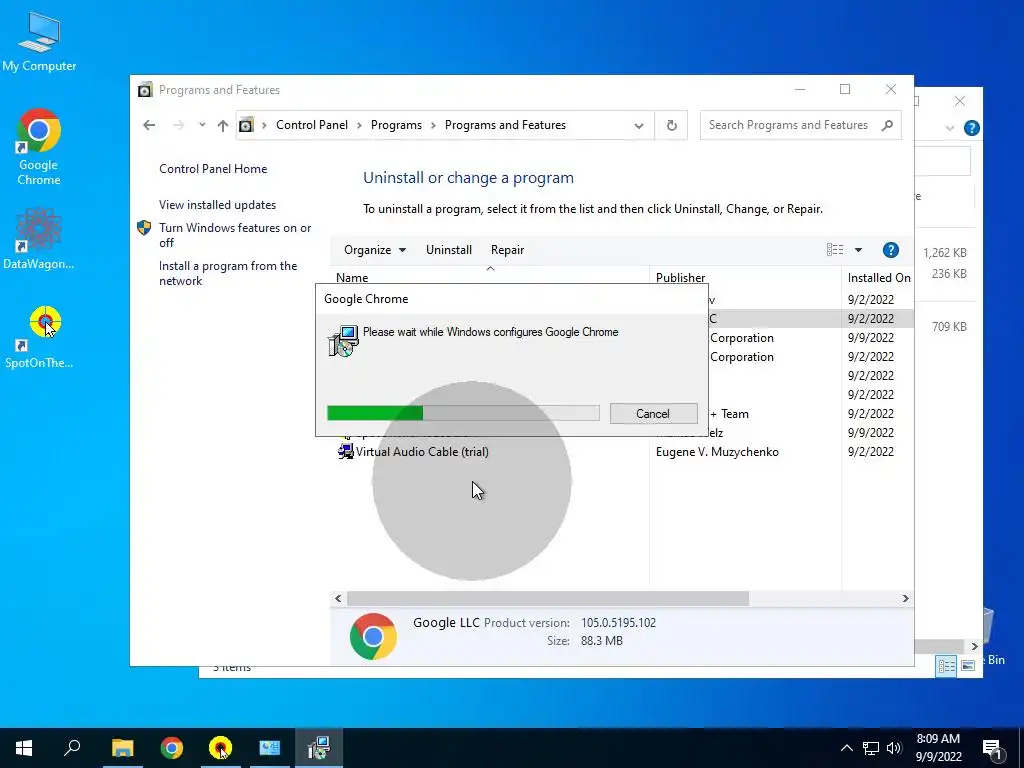Click the Repair toolbar command
The width and height of the screenshot is (1024, 768).
point(507,250)
